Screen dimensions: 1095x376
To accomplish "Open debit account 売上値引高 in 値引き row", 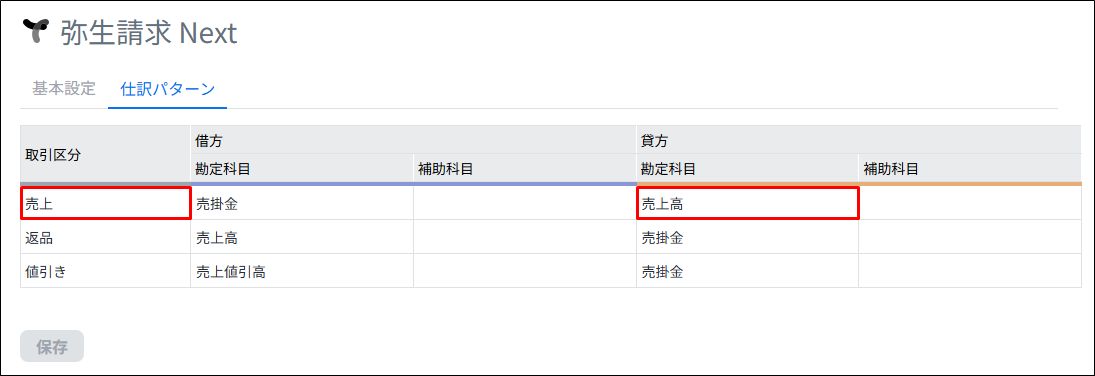I will click(x=302, y=271).
